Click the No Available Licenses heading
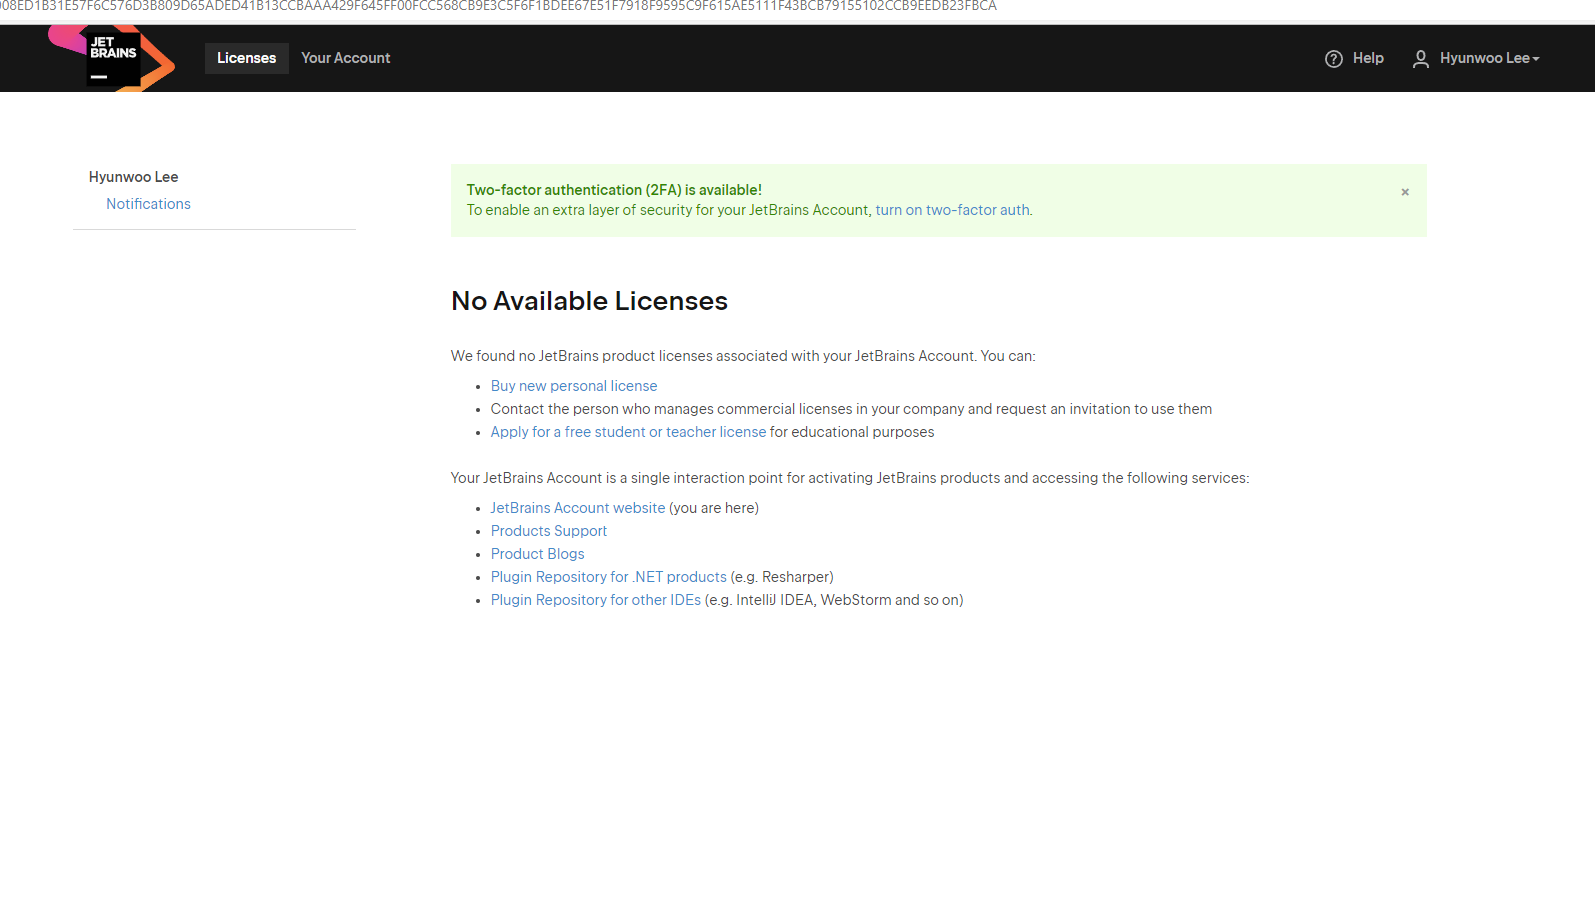The height and width of the screenshot is (907, 1595). pyautogui.click(x=589, y=301)
